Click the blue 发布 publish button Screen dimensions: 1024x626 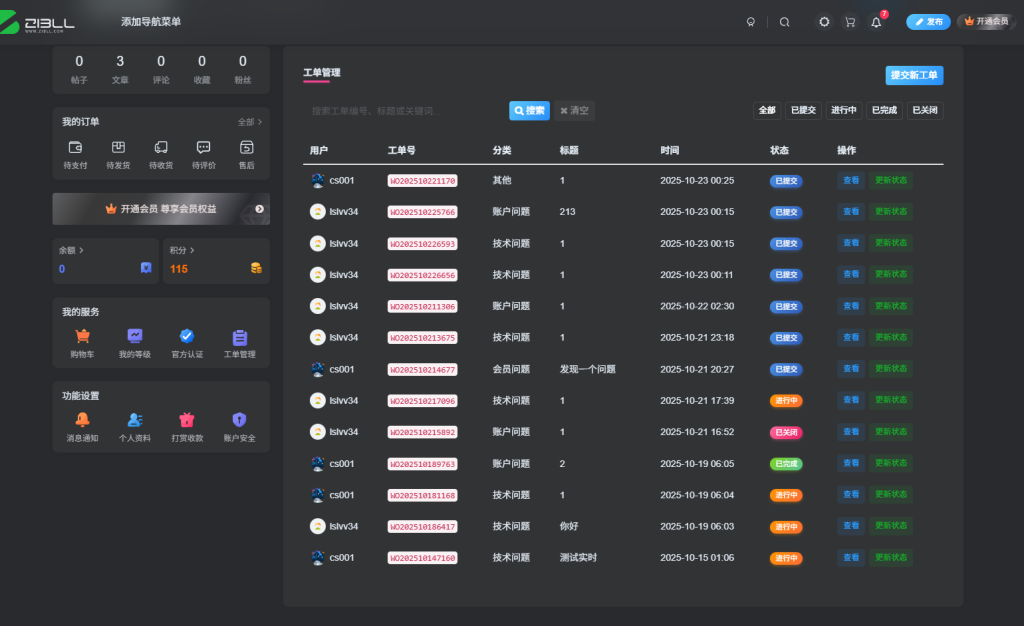point(929,21)
